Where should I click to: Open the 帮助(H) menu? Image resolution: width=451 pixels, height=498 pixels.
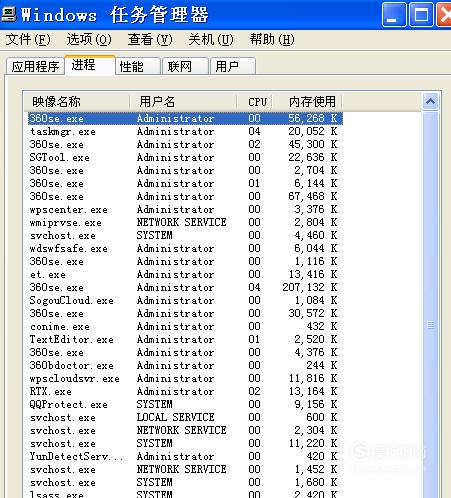coord(272,40)
